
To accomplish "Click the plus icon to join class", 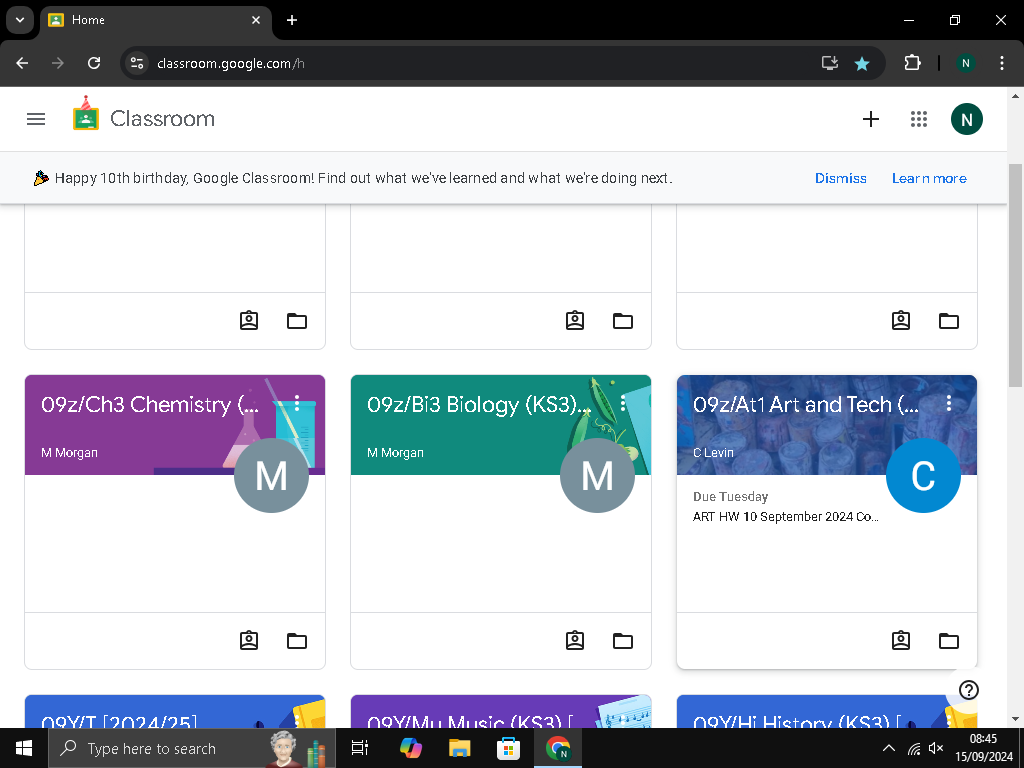I will tap(871, 119).
